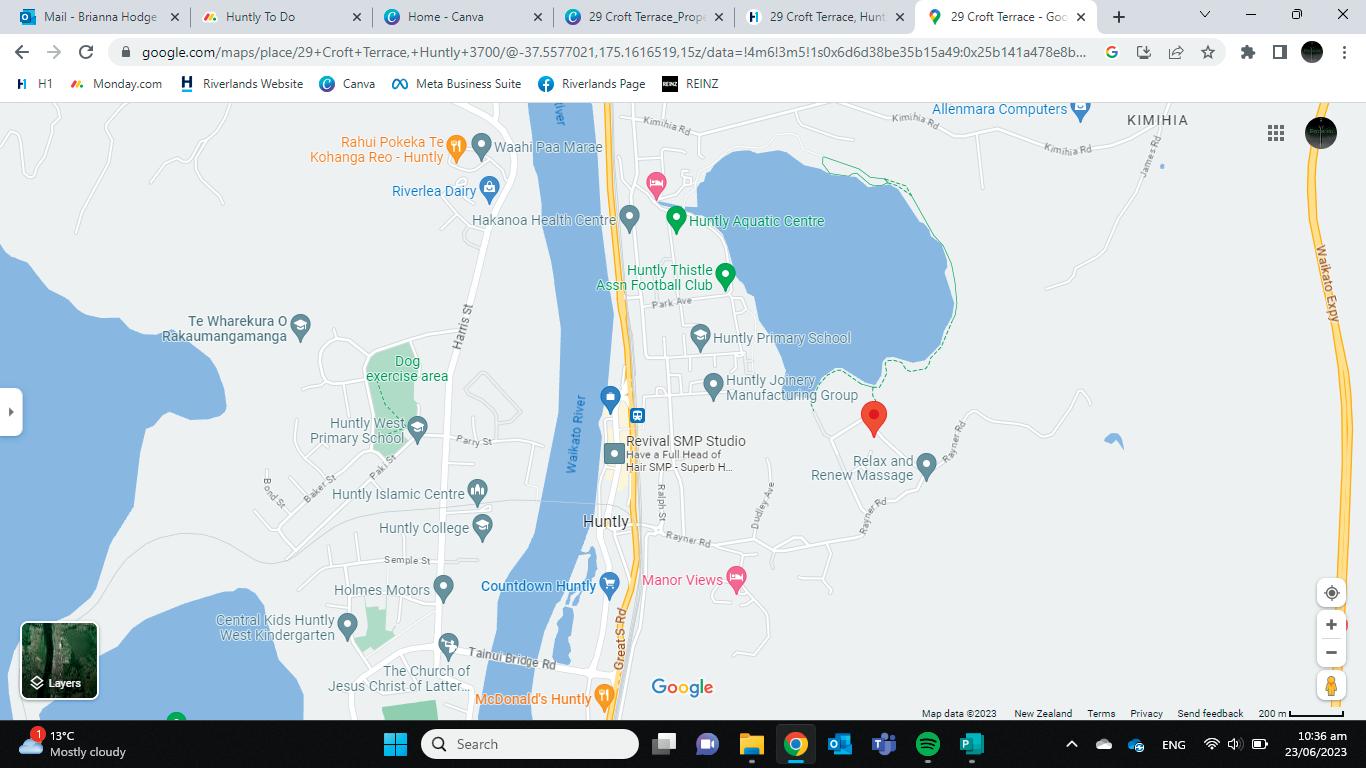Open Privacy link on map footer
Viewport: 1366px width, 768px height.
[1146, 713]
